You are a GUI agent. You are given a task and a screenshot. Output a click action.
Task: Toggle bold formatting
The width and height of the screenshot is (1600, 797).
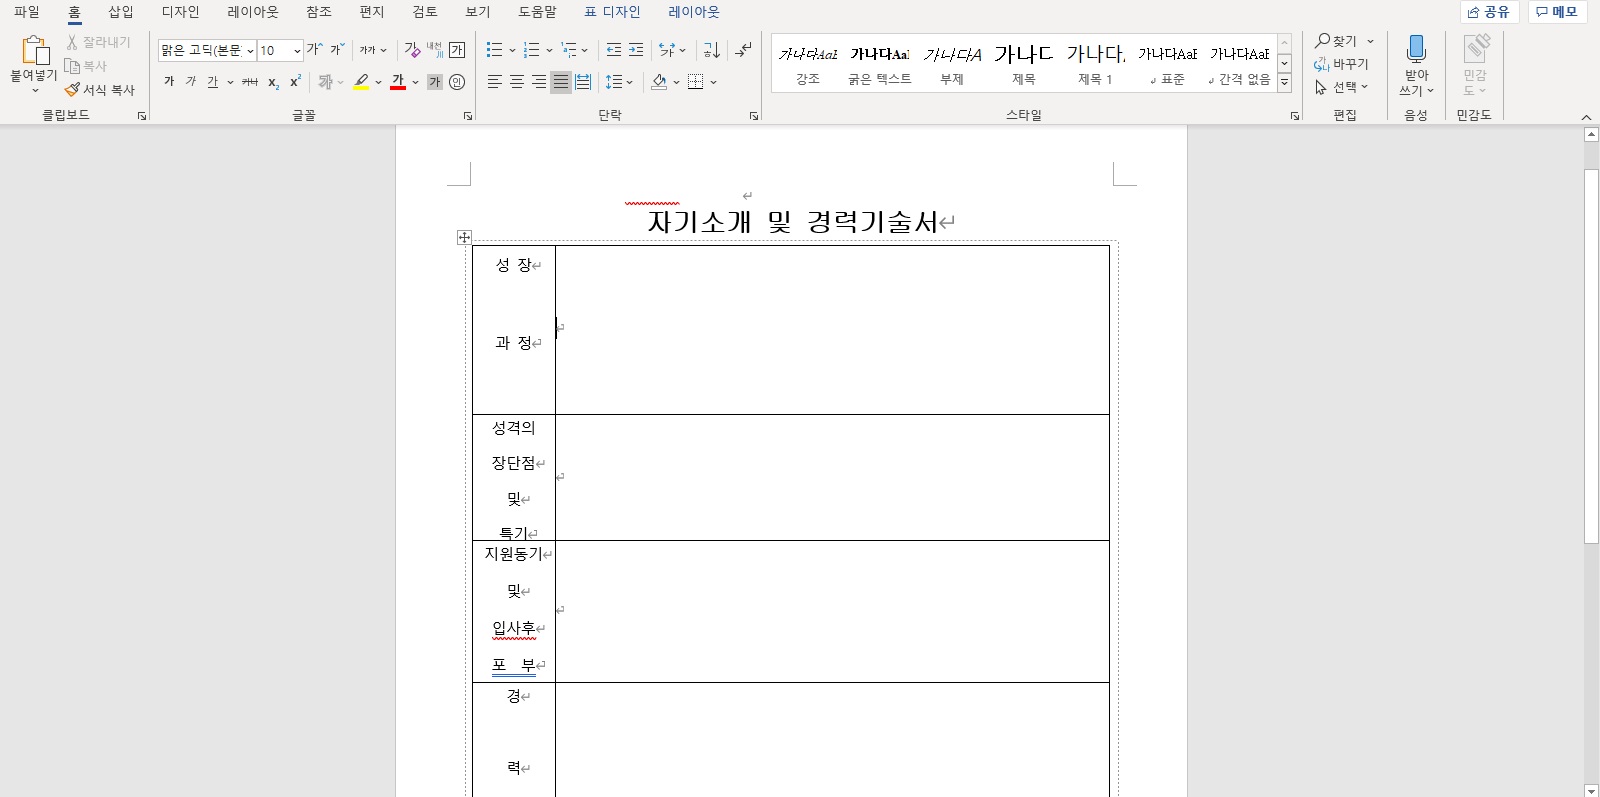(169, 82)
